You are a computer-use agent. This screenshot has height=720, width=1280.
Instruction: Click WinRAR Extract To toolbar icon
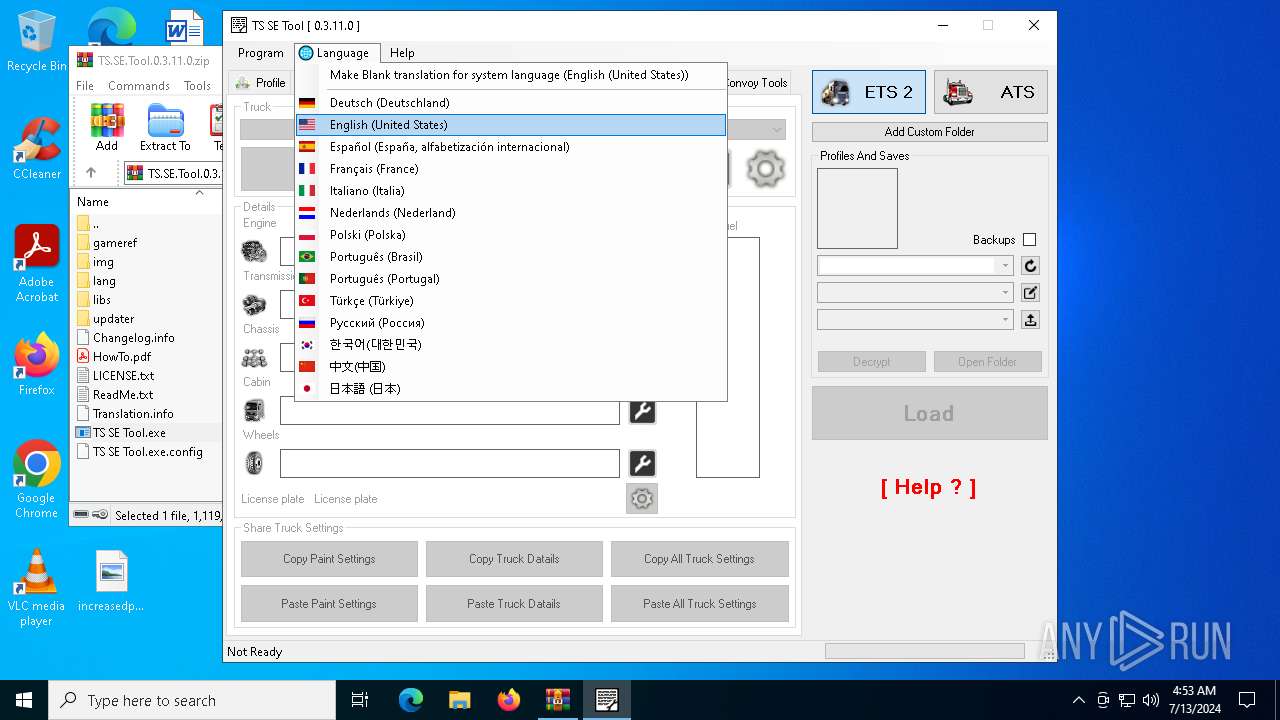[x=165, y=128]
